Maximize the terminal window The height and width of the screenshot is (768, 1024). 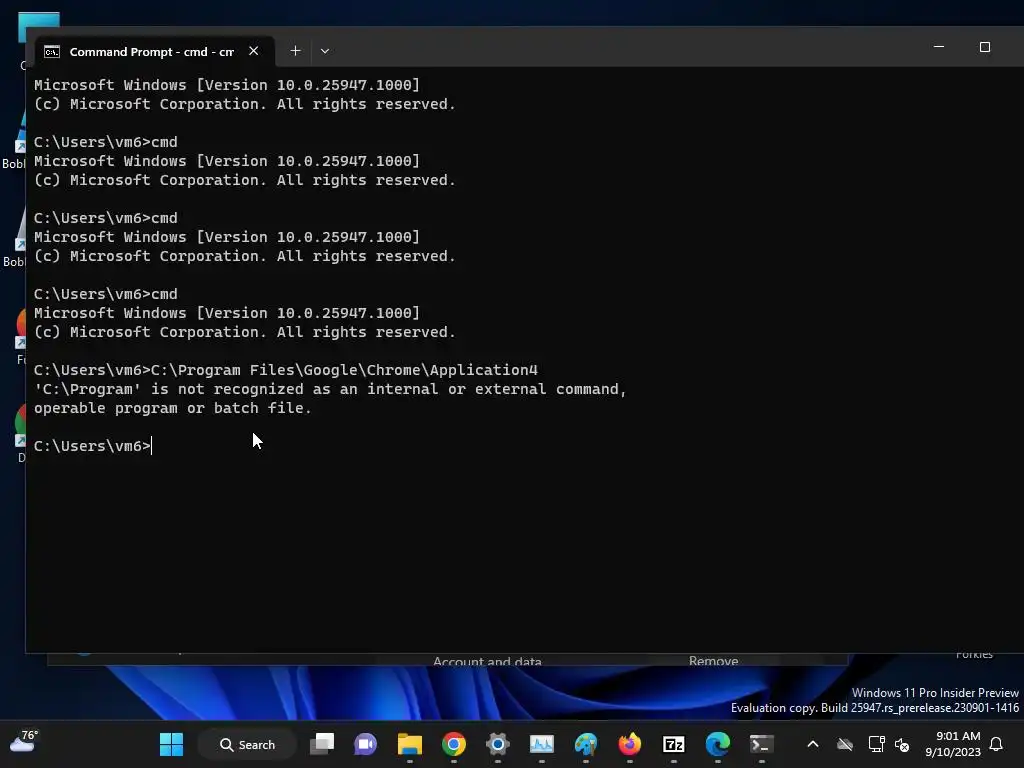click(985, 47)
